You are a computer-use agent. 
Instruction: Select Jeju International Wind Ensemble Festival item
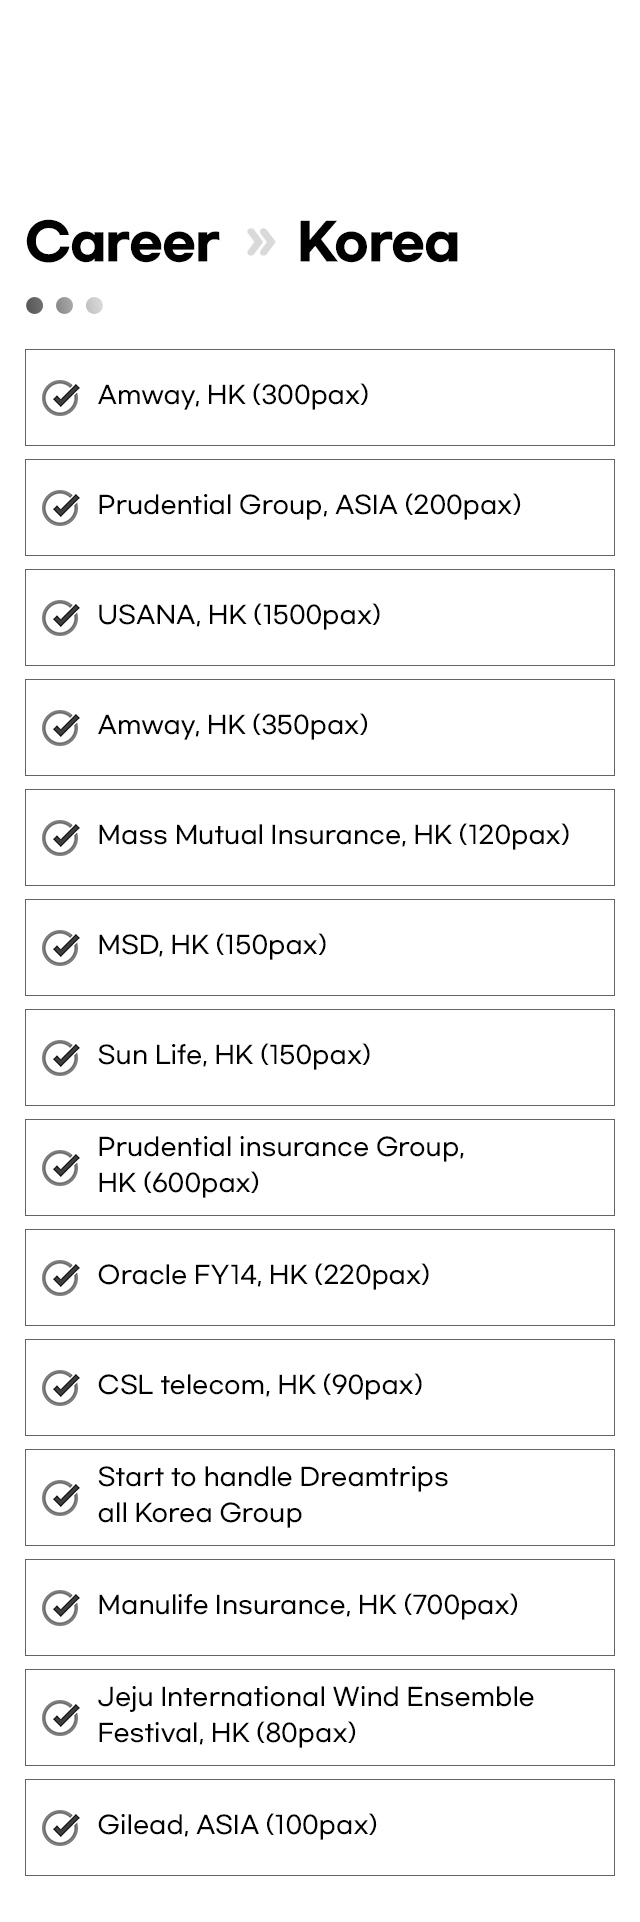click(320, 1717)
